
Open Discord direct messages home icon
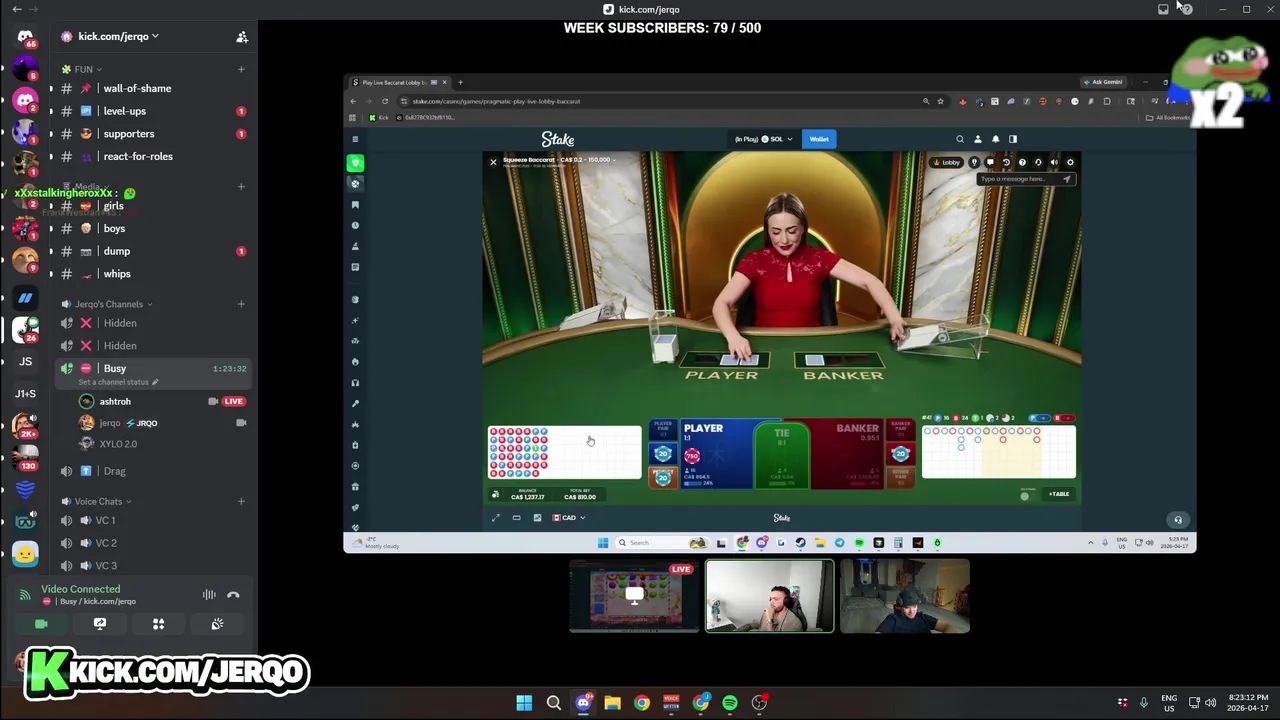[25, 37]
